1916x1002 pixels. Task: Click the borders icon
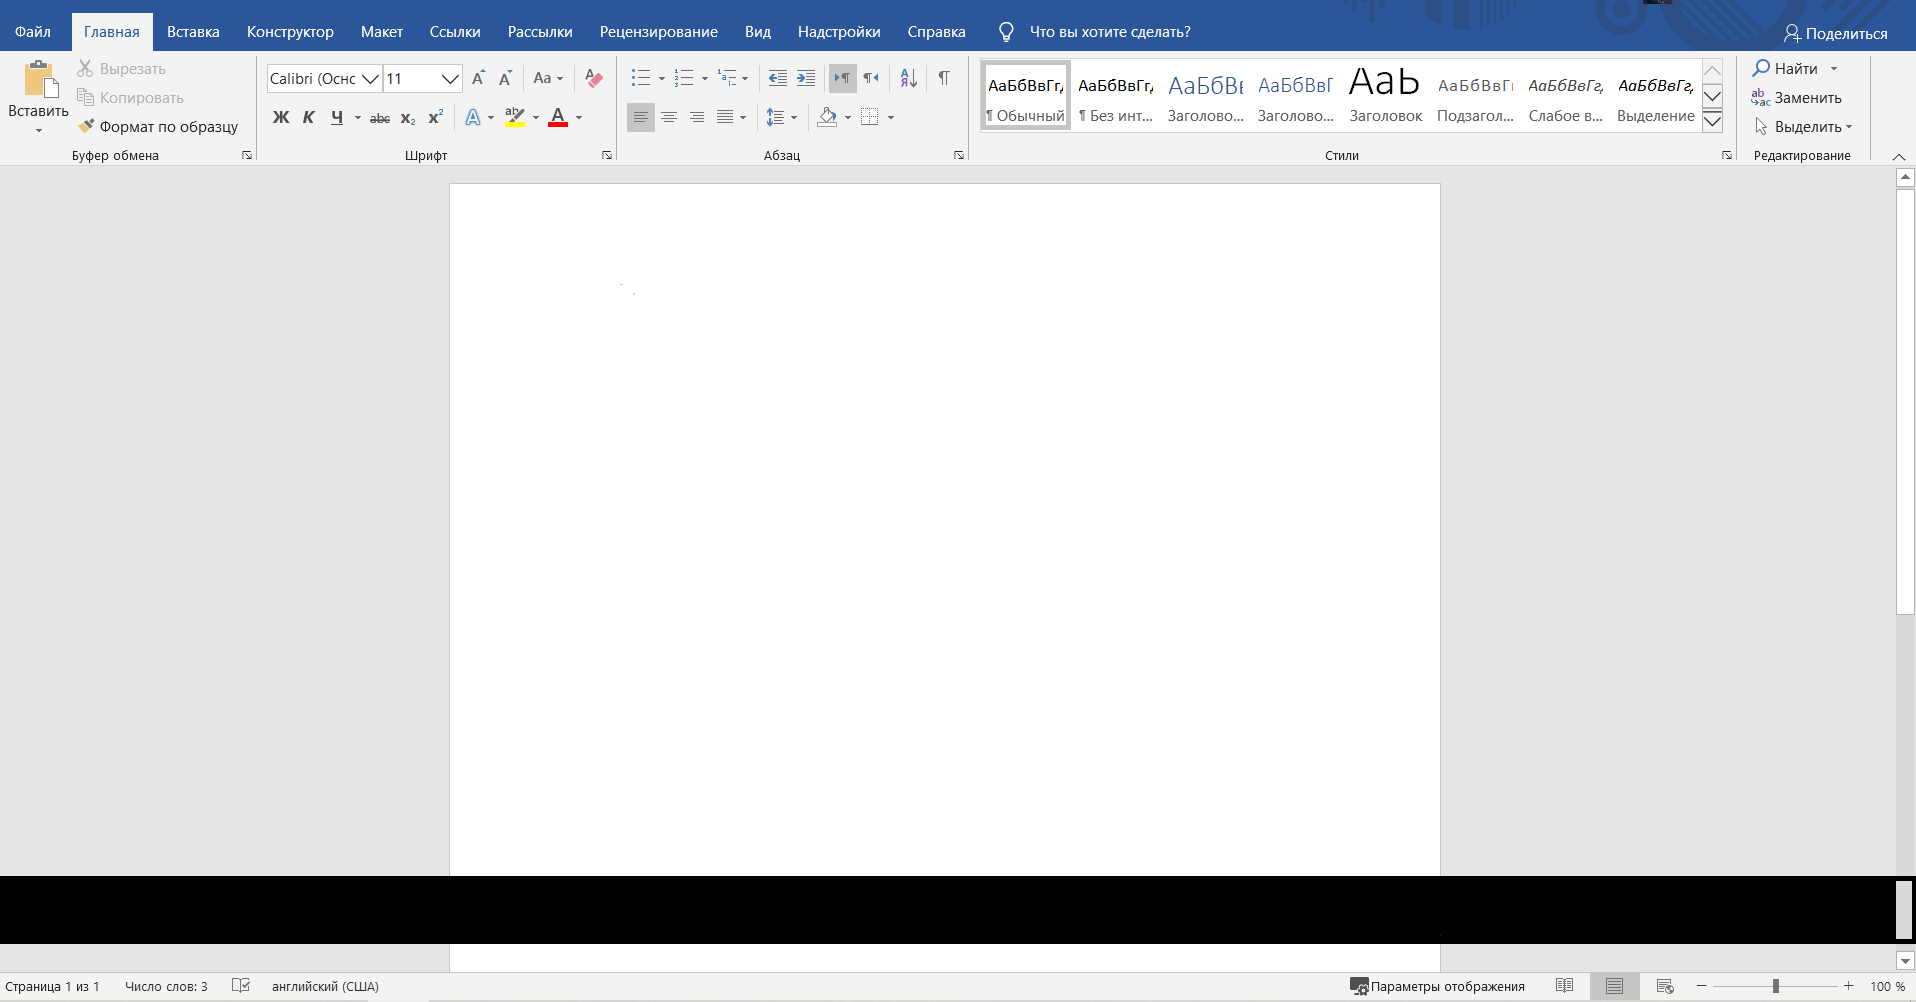pyautogui.click(x=870, y=117)
